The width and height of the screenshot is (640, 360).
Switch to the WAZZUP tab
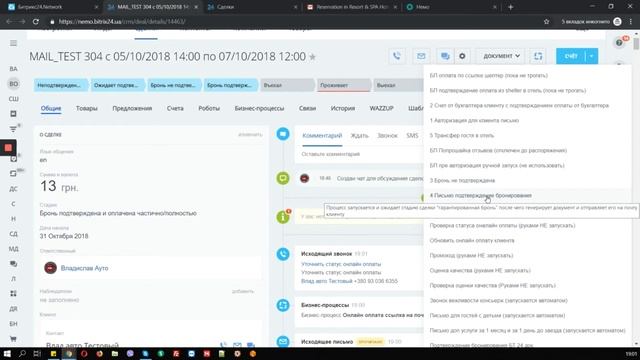381,108
